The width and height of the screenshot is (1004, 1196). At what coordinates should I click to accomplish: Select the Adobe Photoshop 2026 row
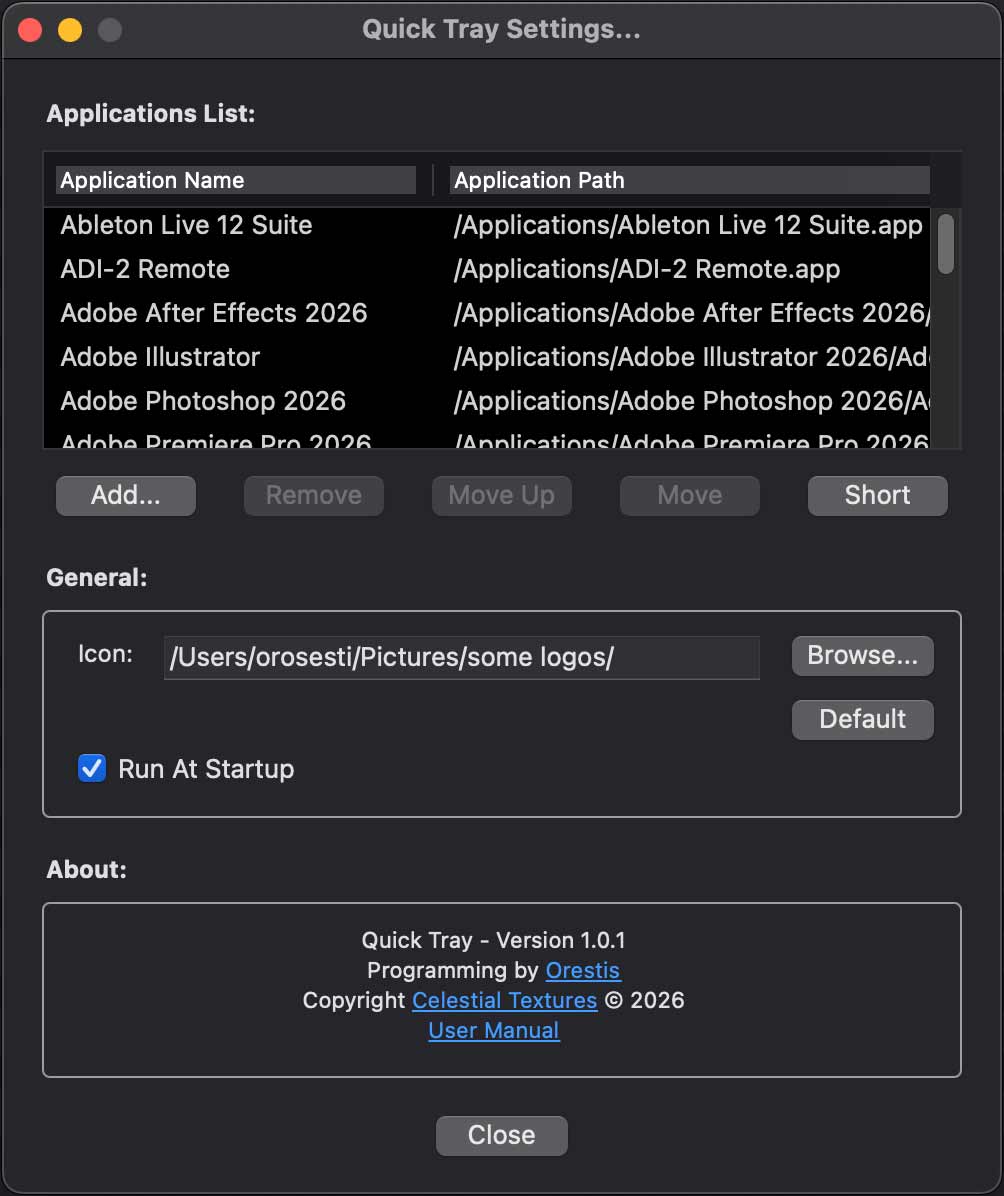point(487,401)
